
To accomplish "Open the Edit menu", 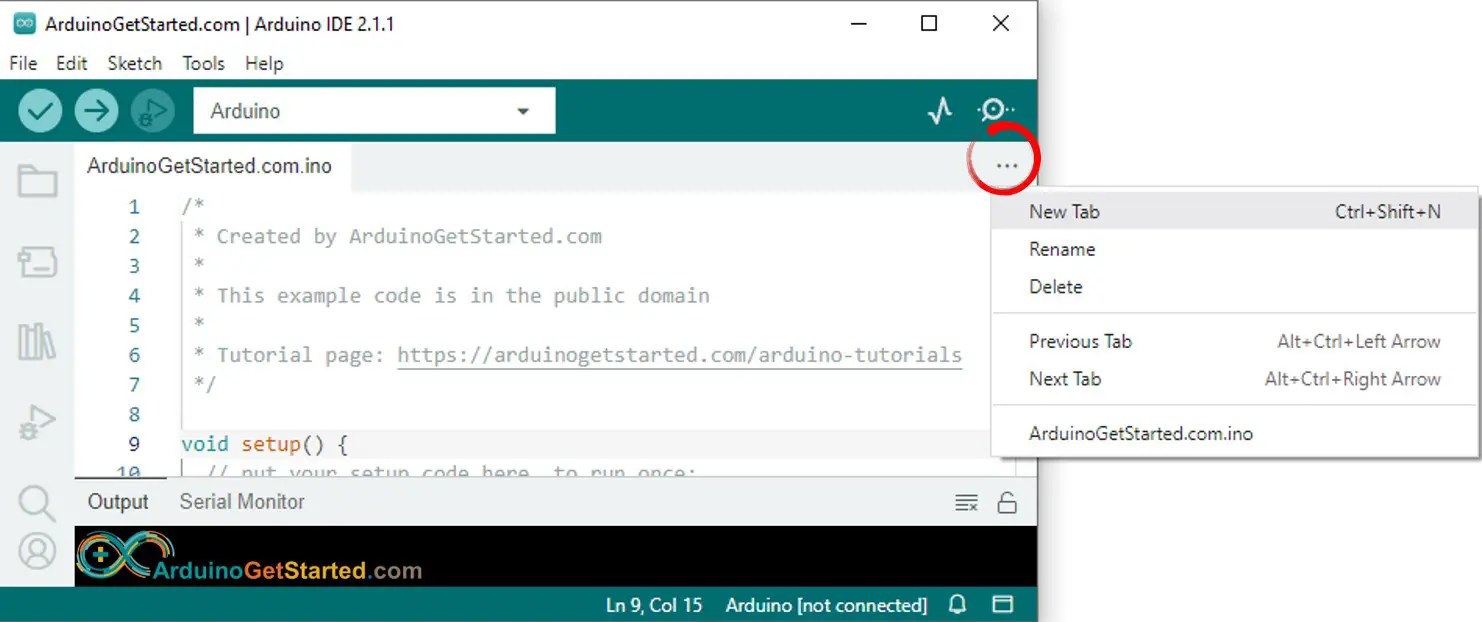I will point(71,63).
